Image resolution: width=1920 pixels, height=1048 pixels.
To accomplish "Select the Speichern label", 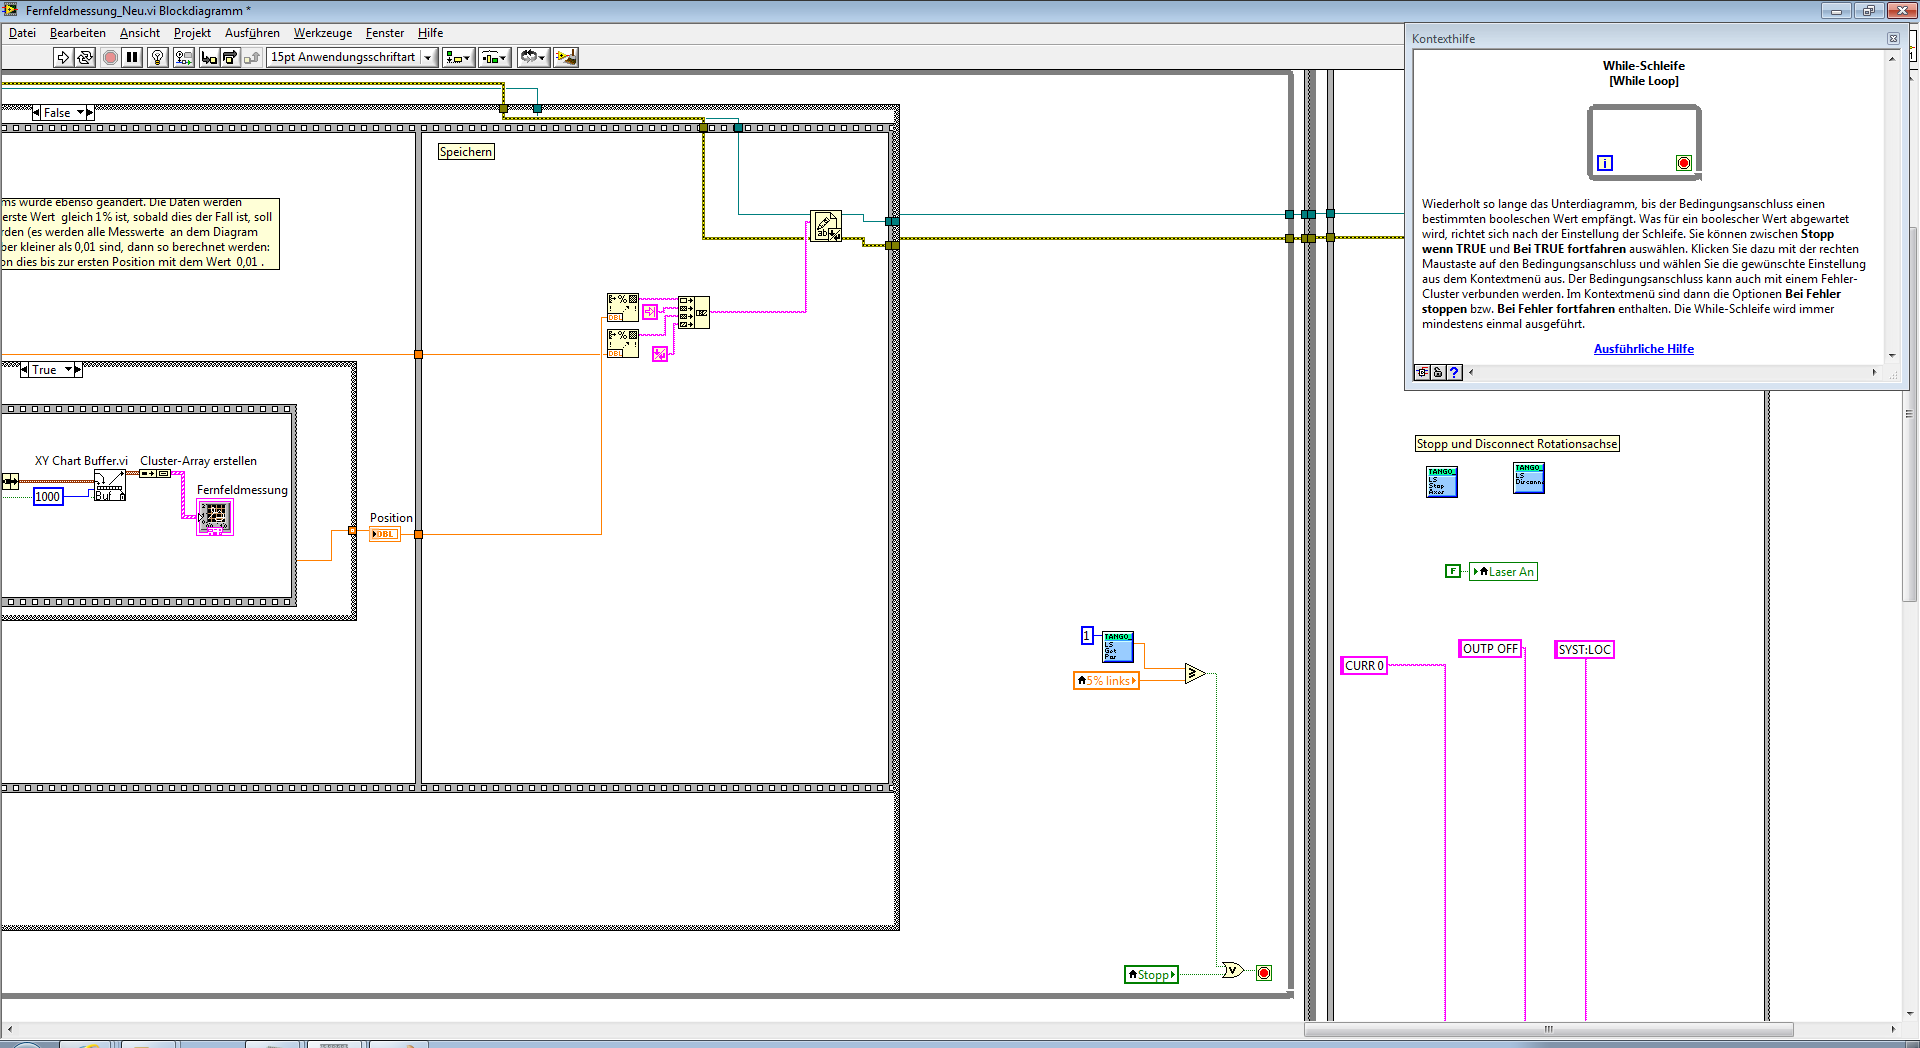I will [x=466, y=152].
